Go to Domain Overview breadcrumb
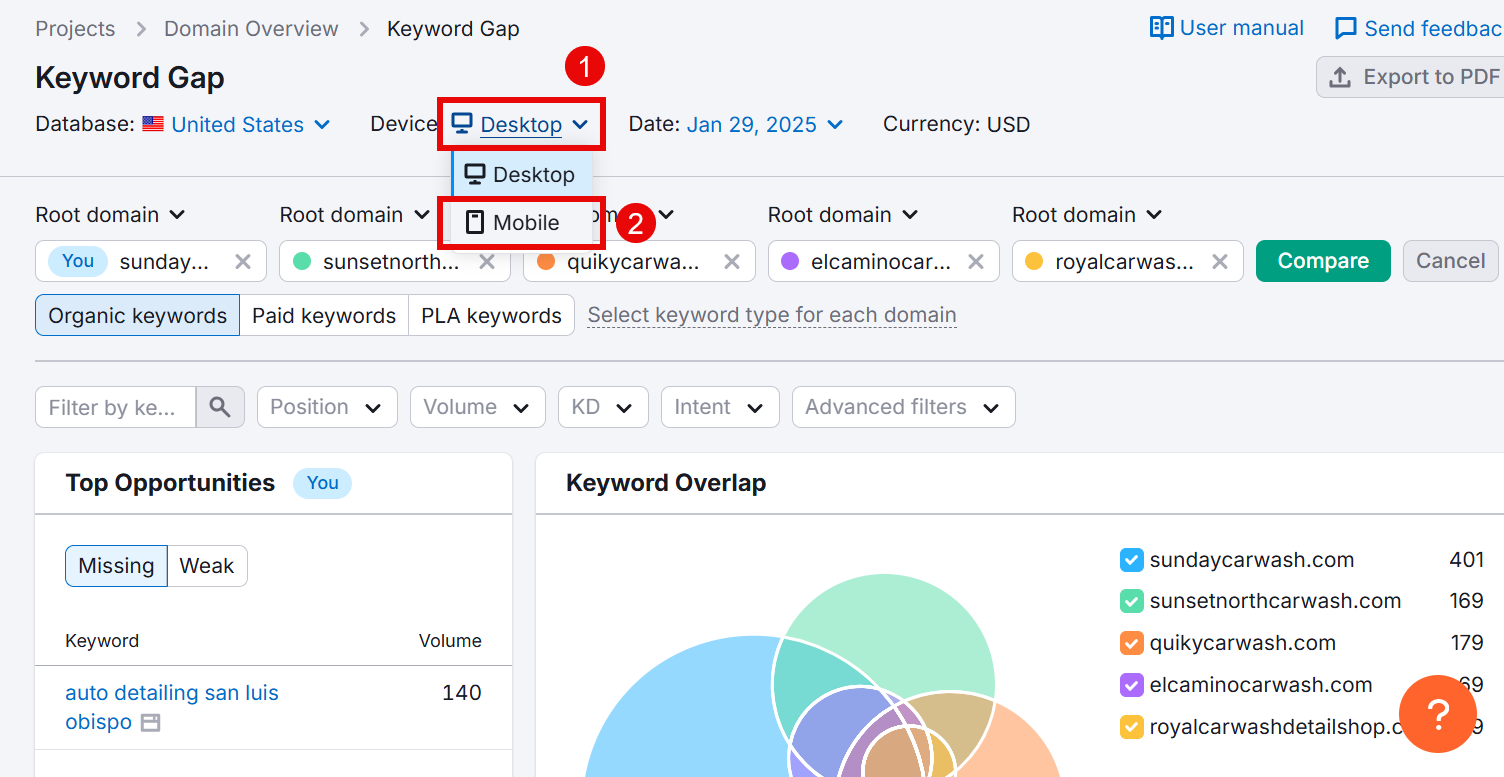Screen dimensions: 1504x777 pos(251,29)
